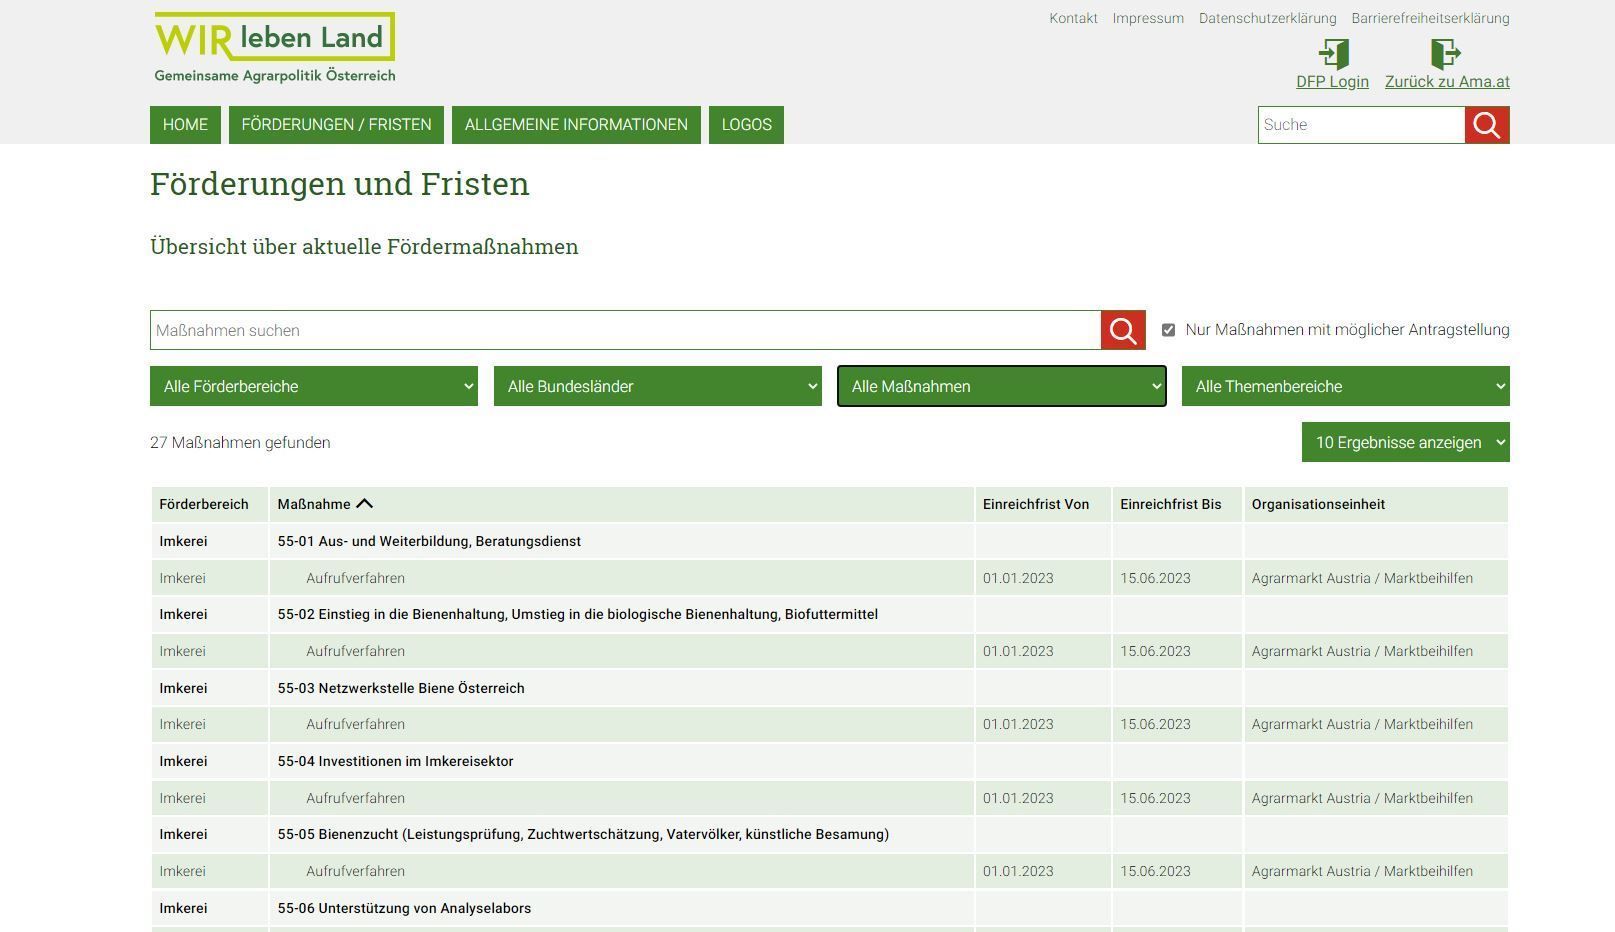Click the sort arrow next to Maßnahme header
The height and width of the screenshot is (932, 1615).
pos(366,503)
